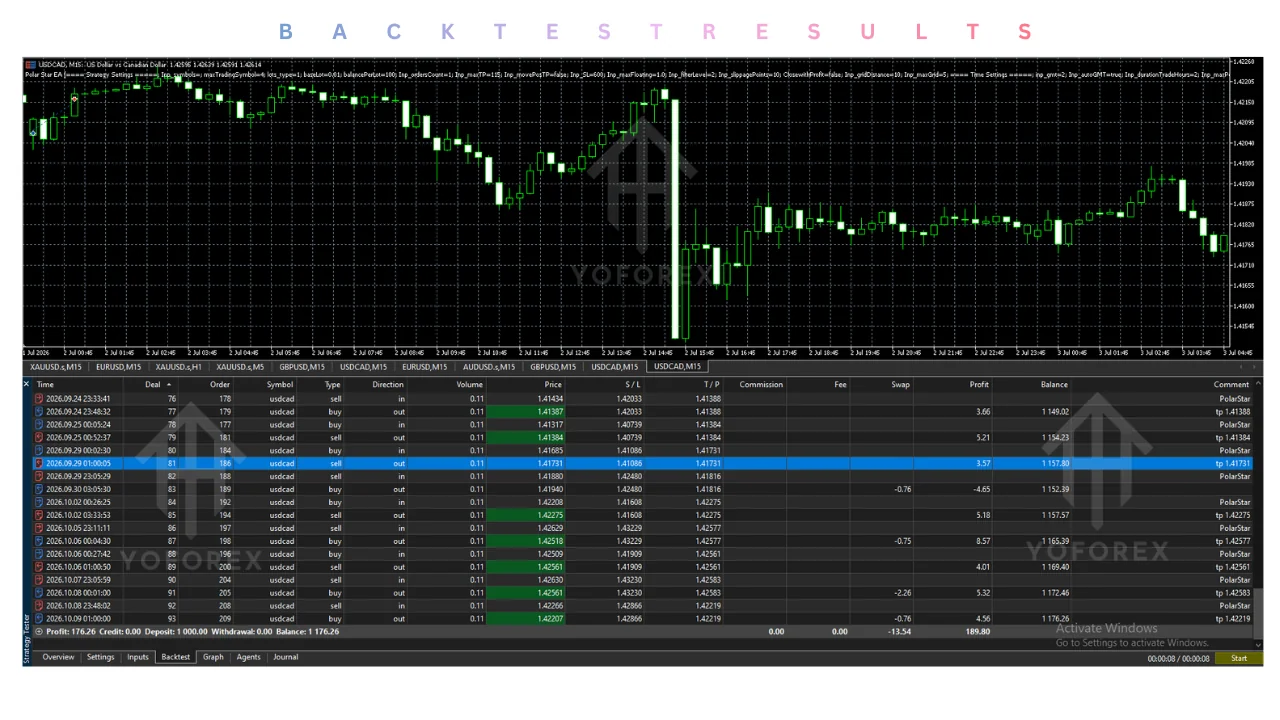Viewport: 1280px width, 720px height.
Task: Click the total profit value 189.80
Action: click(978, 632)
